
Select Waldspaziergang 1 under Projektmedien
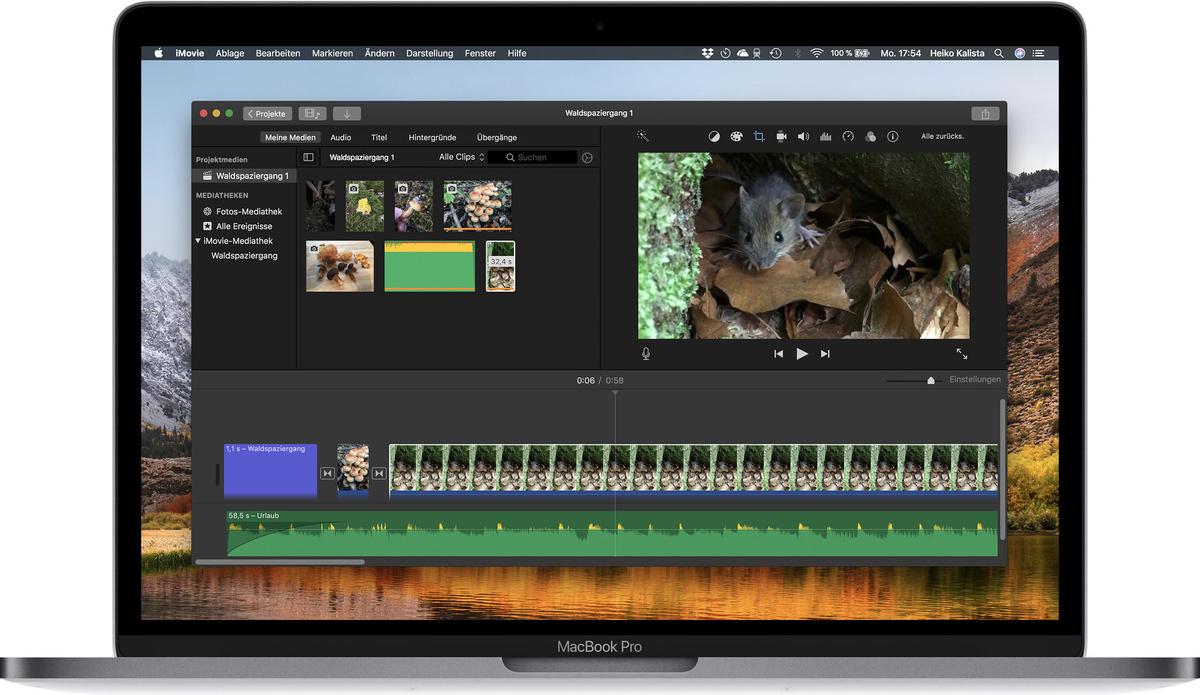pyautogui.click(x=245, y=176)
